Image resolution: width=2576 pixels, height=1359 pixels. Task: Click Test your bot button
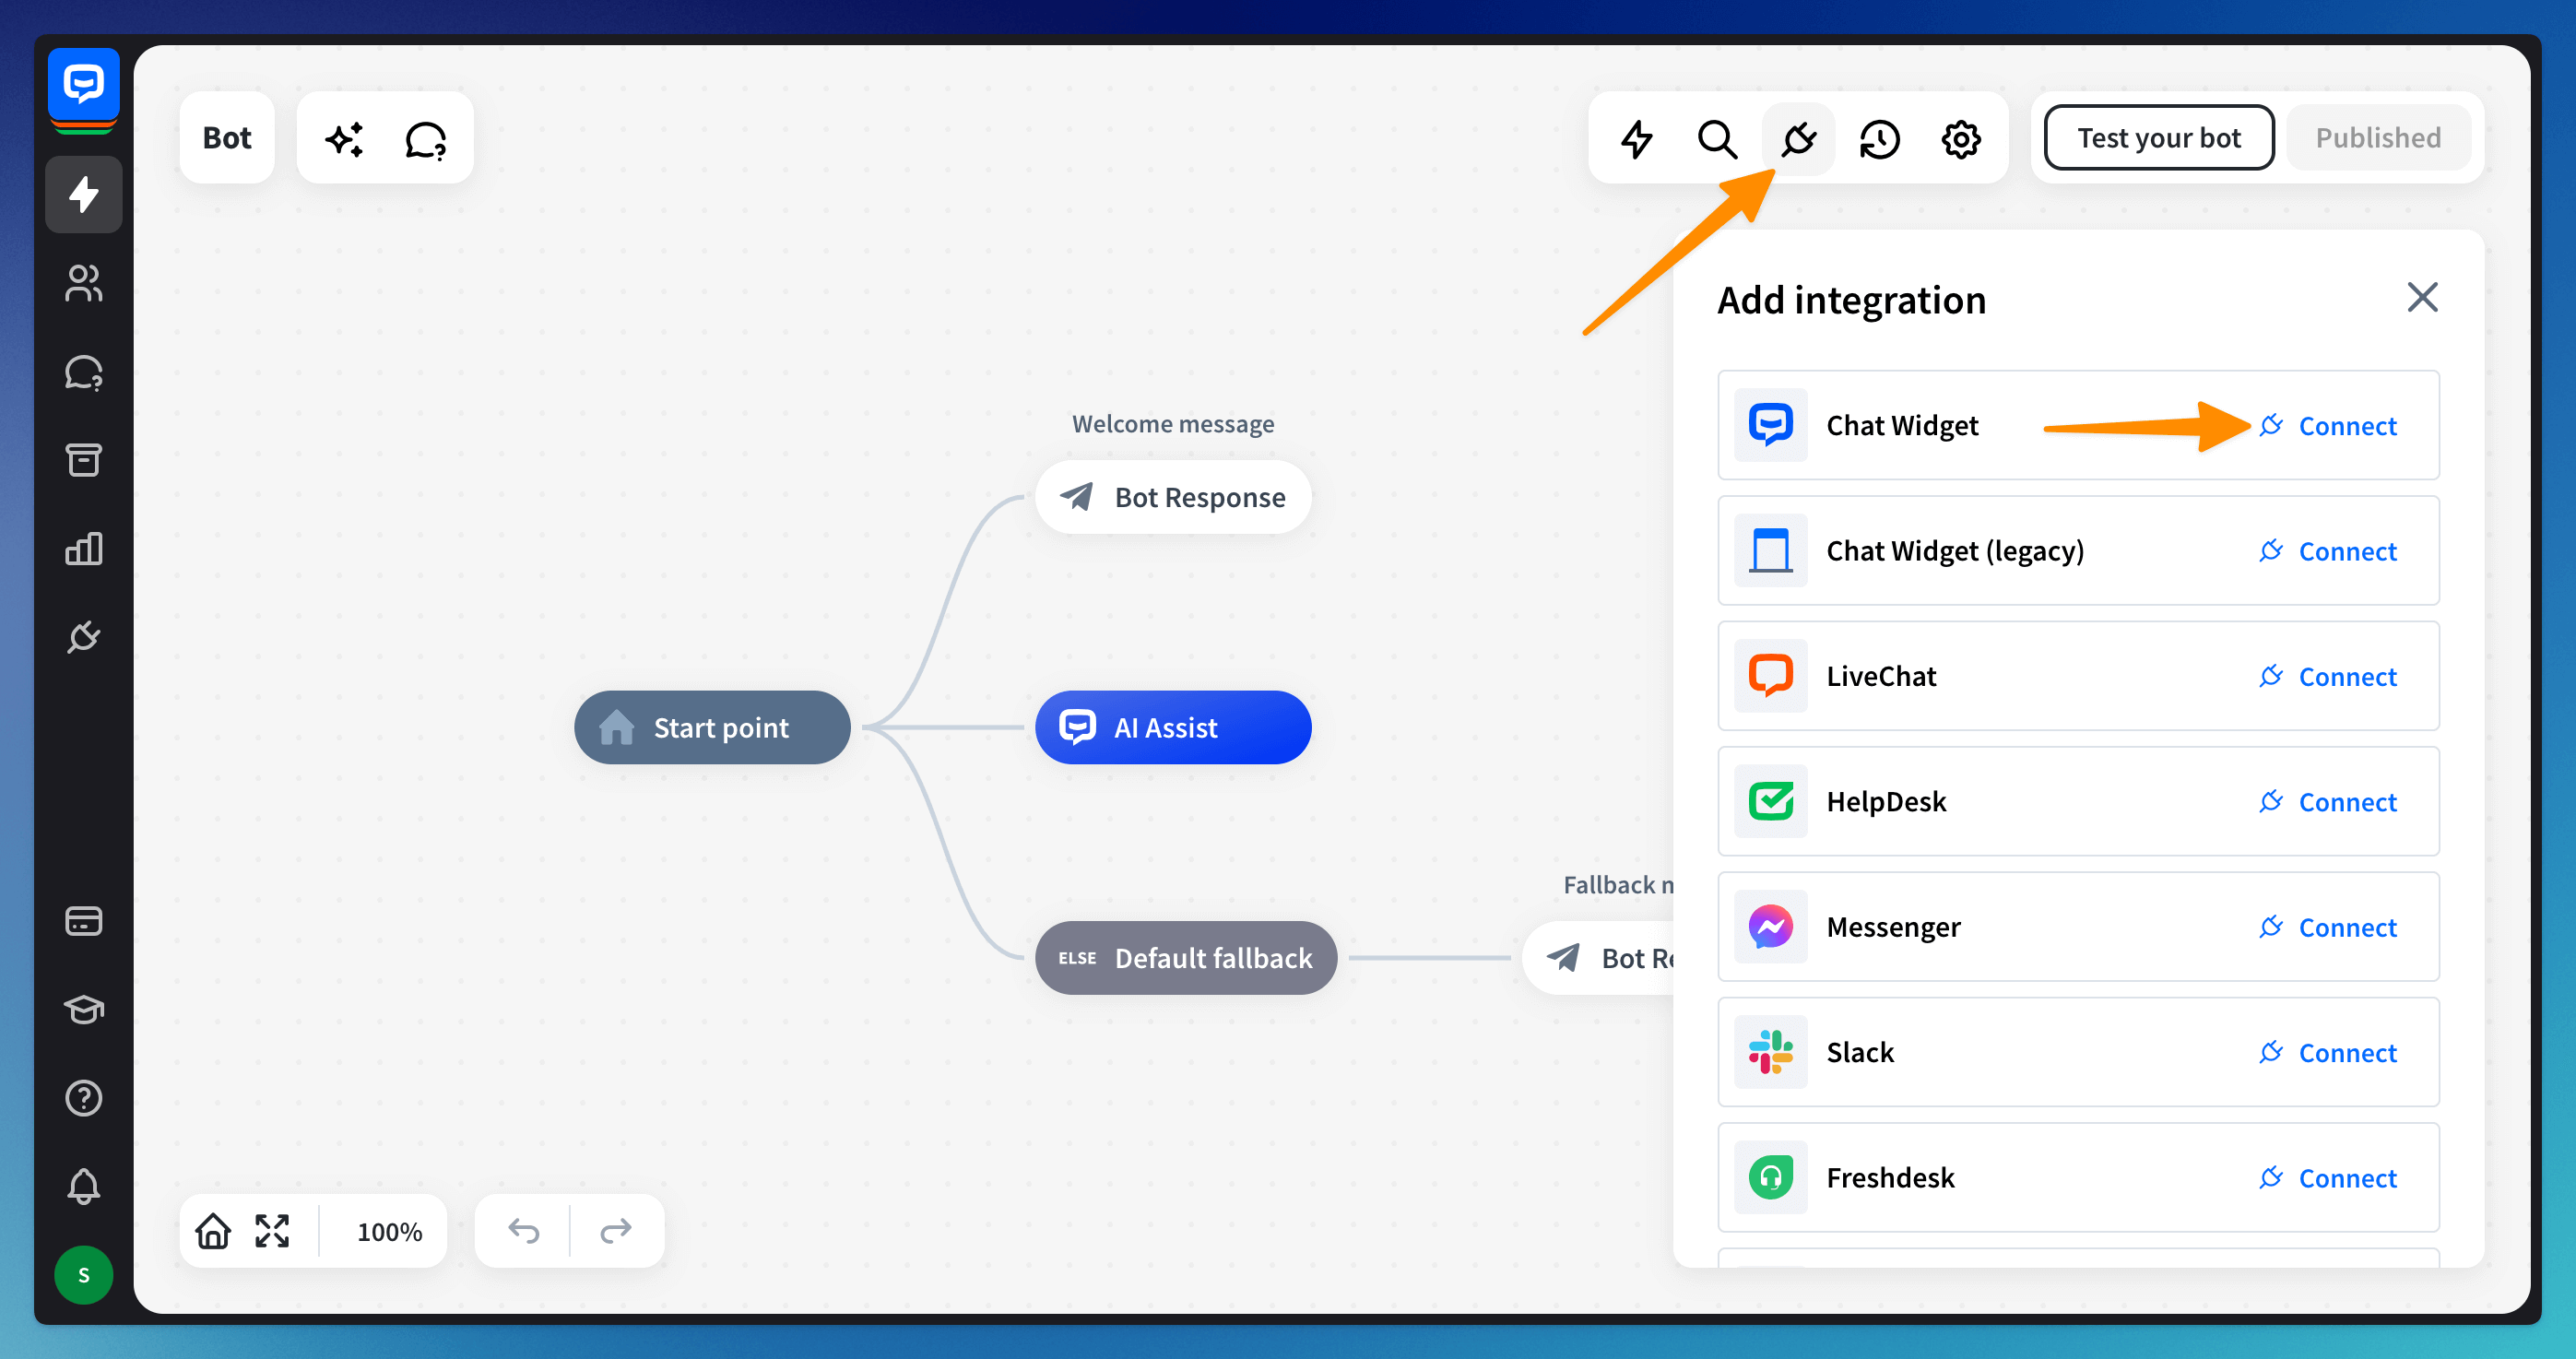[2158, 138]
